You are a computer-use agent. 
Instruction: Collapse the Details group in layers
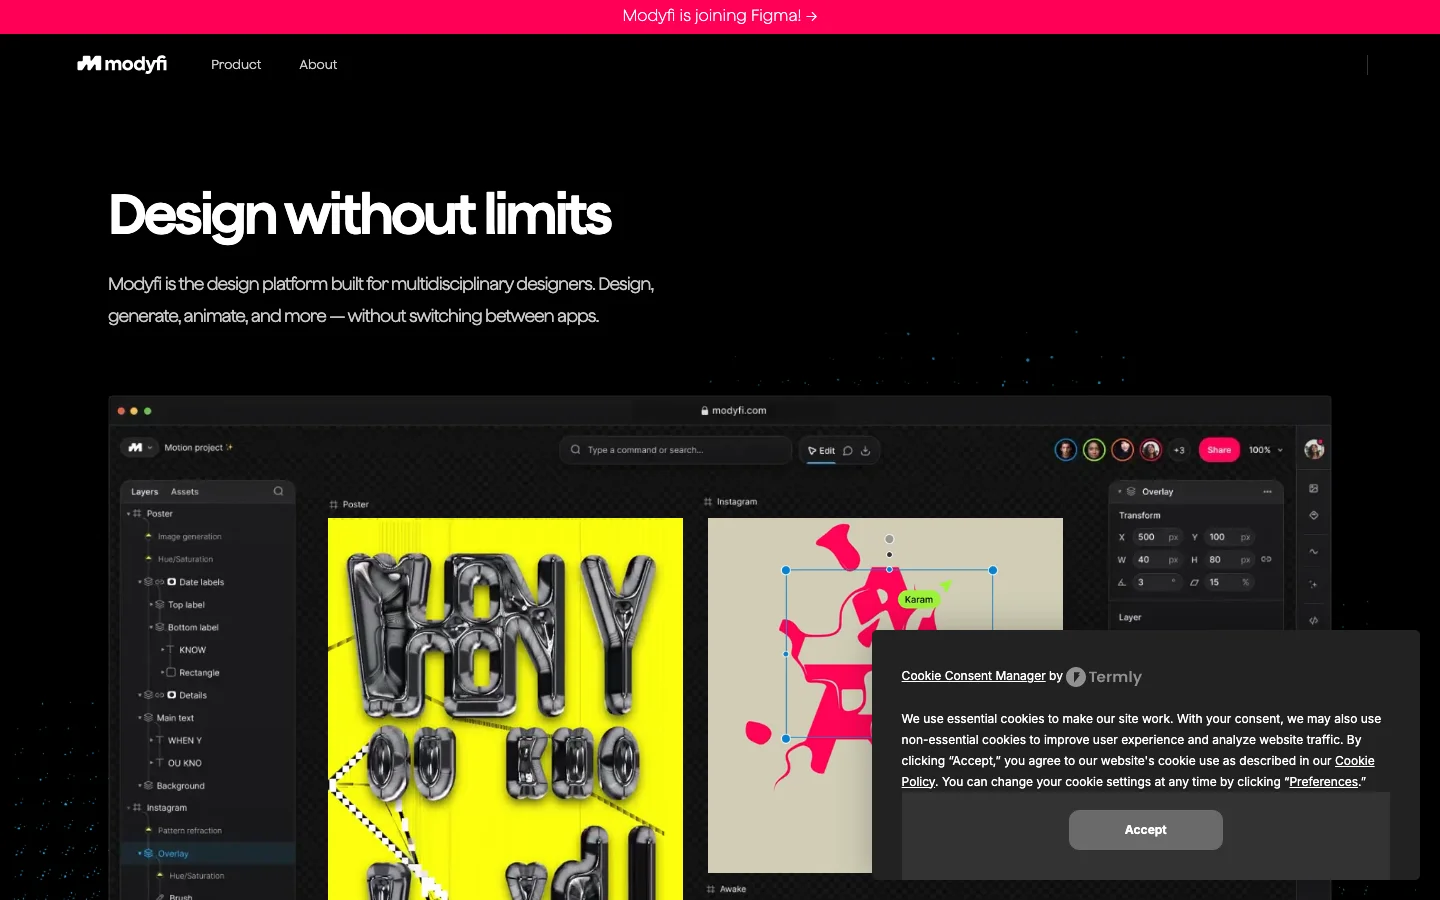coord(140,695)
